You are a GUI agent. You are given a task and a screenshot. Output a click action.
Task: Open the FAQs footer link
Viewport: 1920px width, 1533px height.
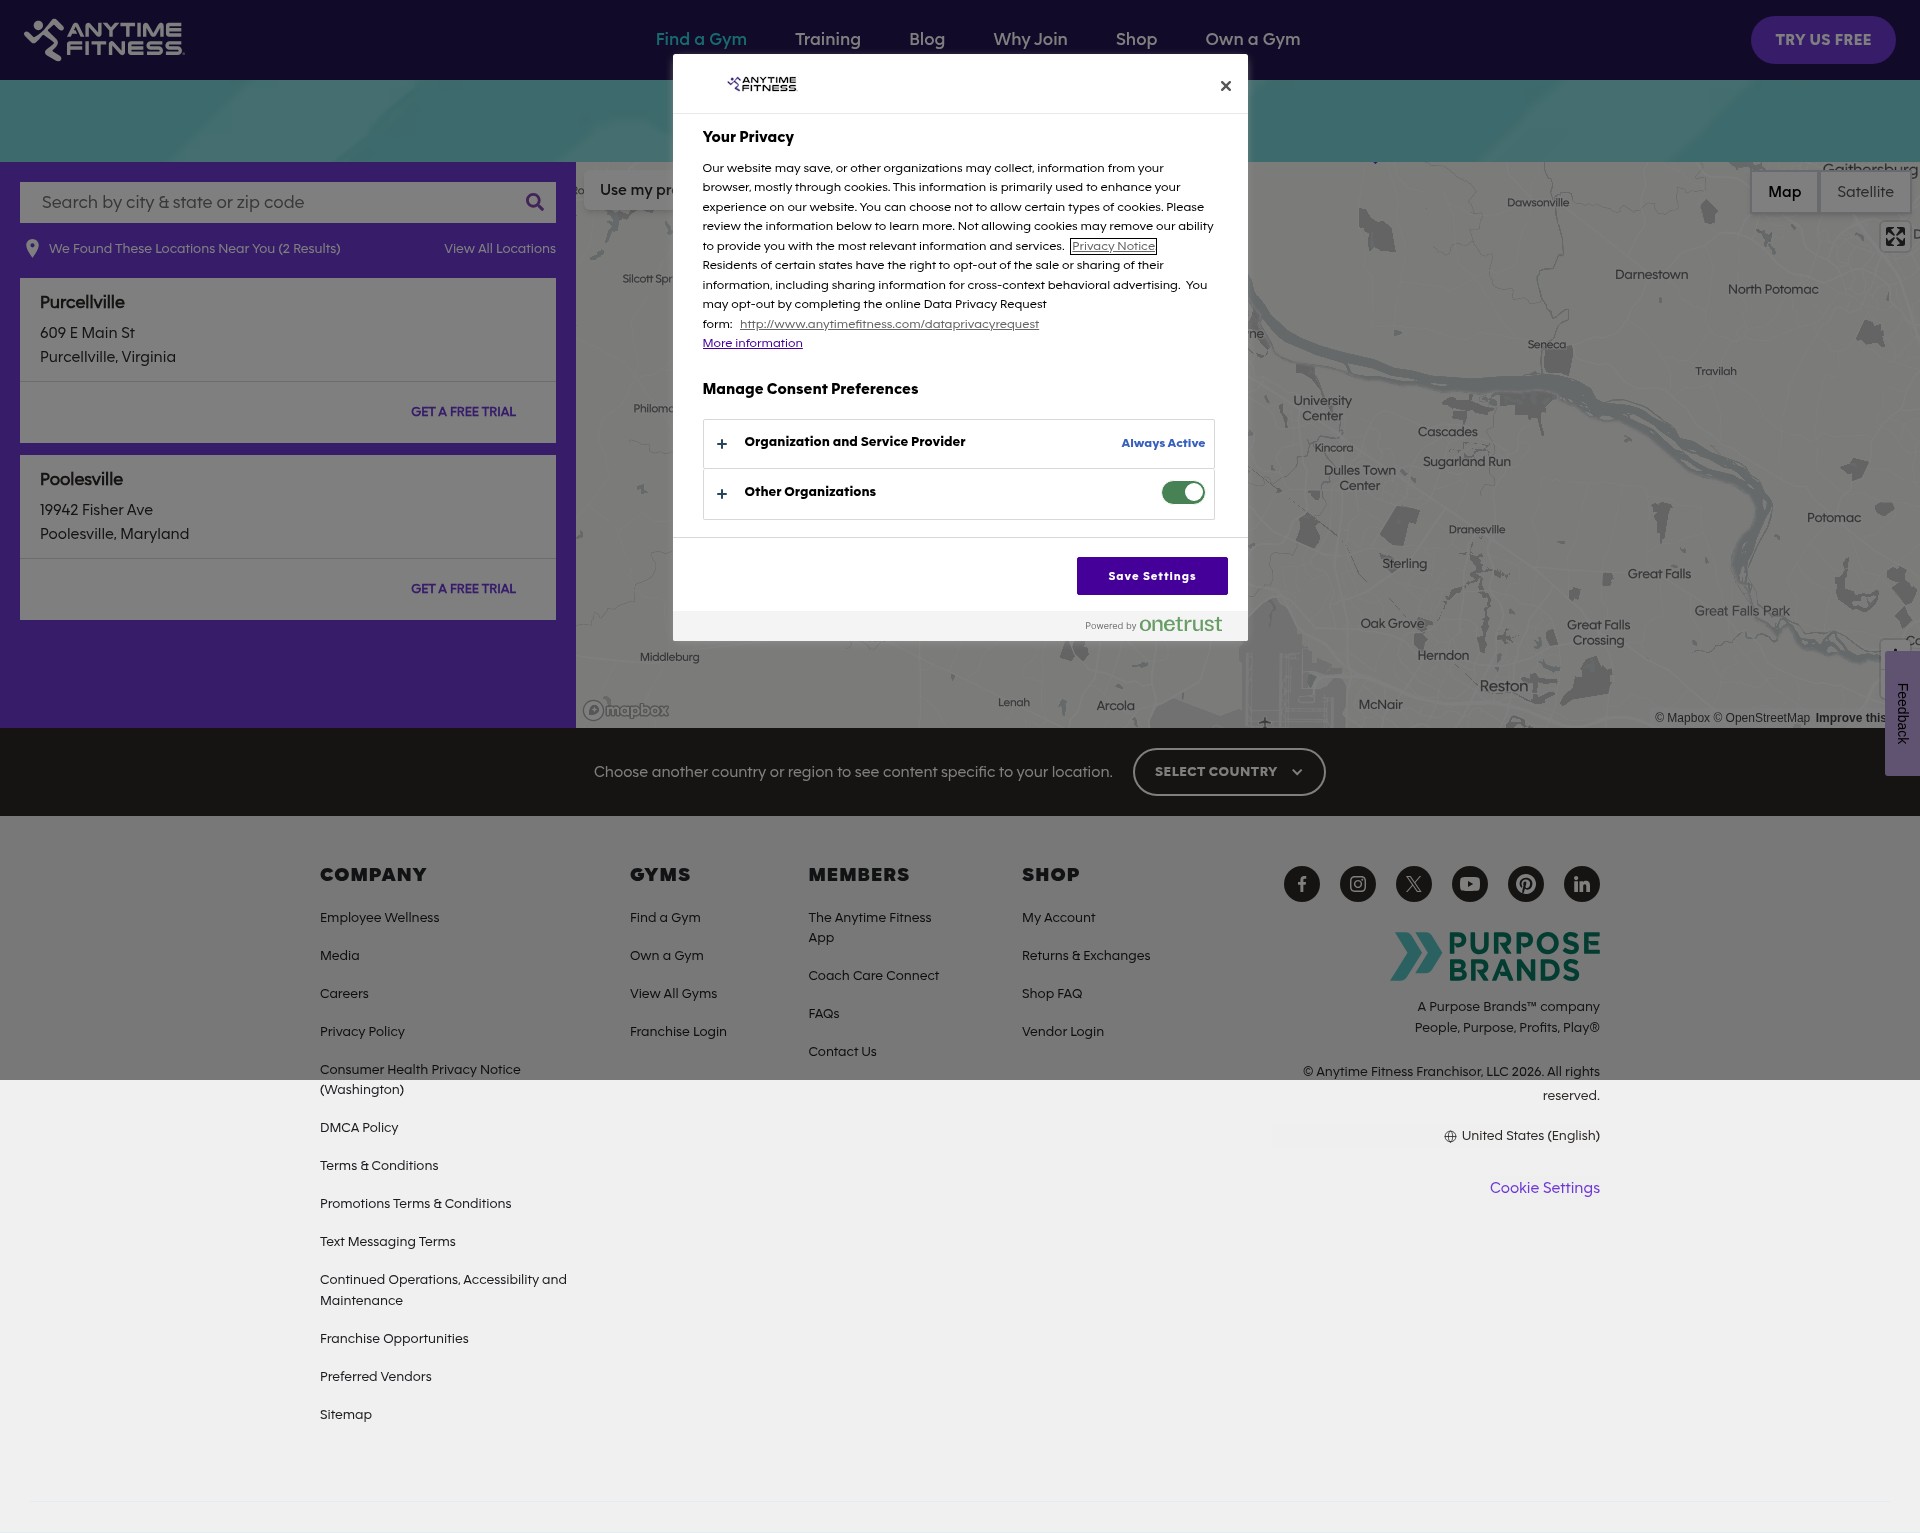(x=824, y=1014)
